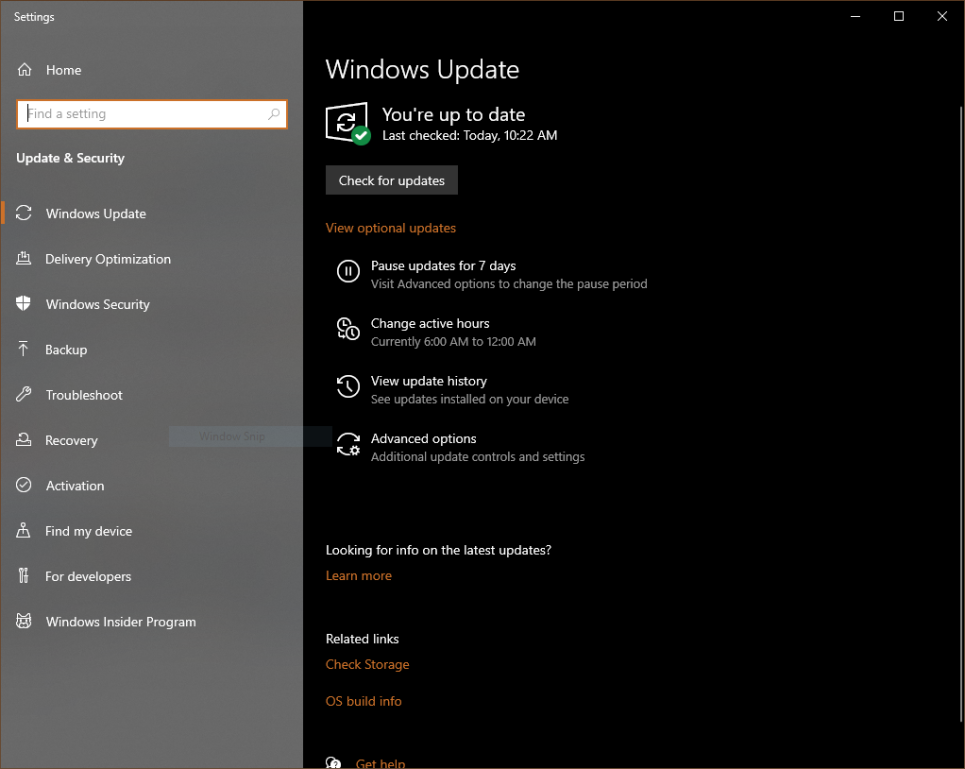Open the Check Storage link

pos(367,665)
